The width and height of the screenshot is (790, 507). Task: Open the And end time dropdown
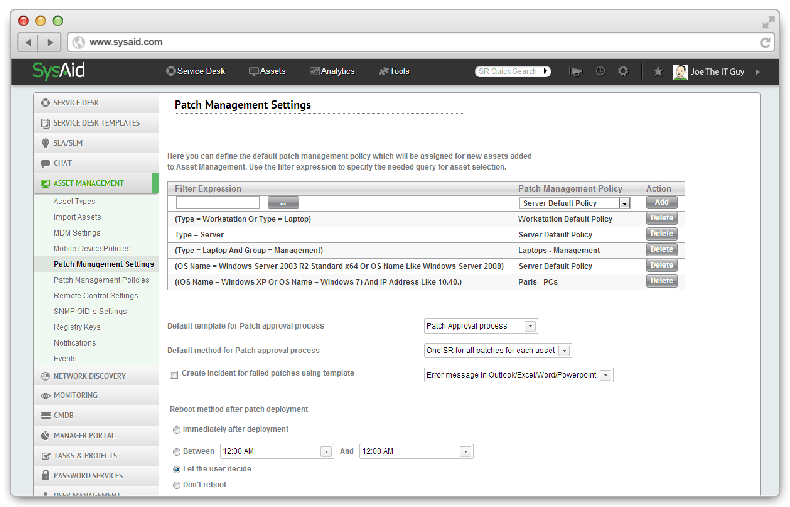point(416,452)
